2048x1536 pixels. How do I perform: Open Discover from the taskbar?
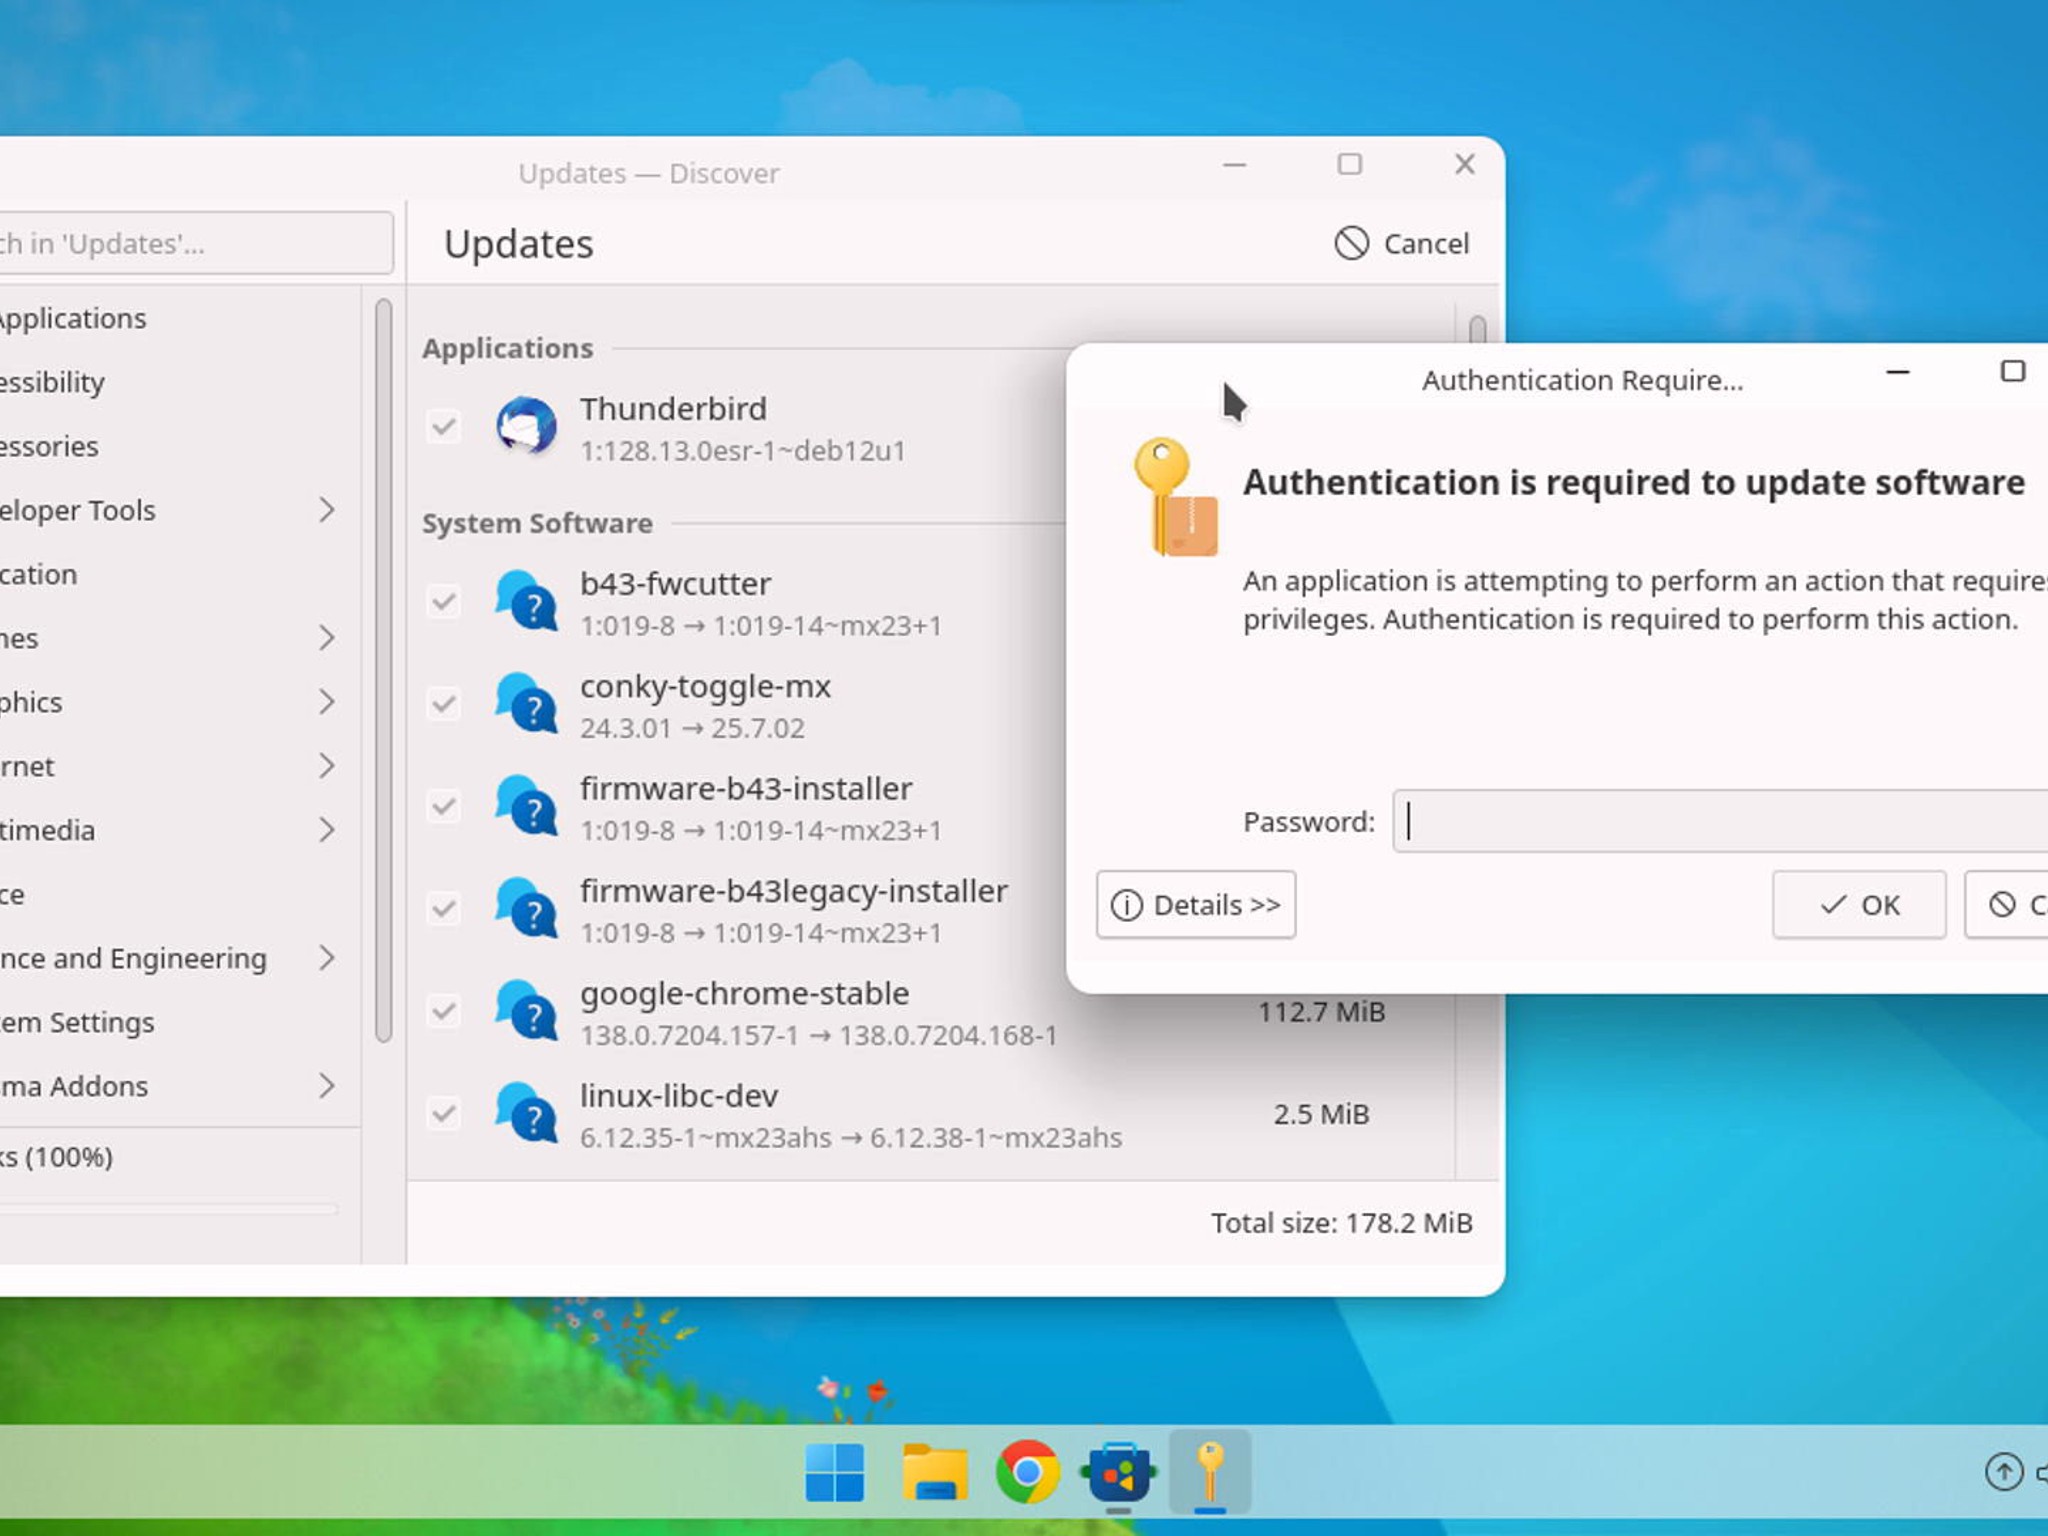(1118, 1471)
